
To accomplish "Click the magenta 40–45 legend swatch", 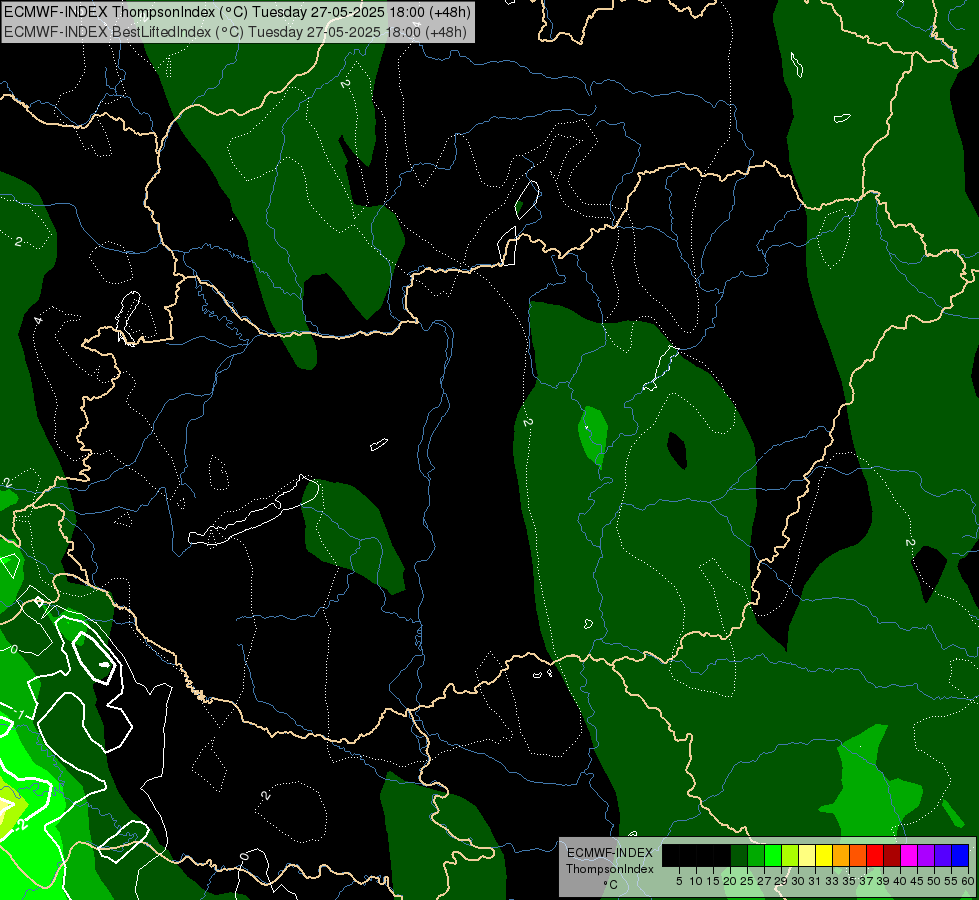I will 909,855.
